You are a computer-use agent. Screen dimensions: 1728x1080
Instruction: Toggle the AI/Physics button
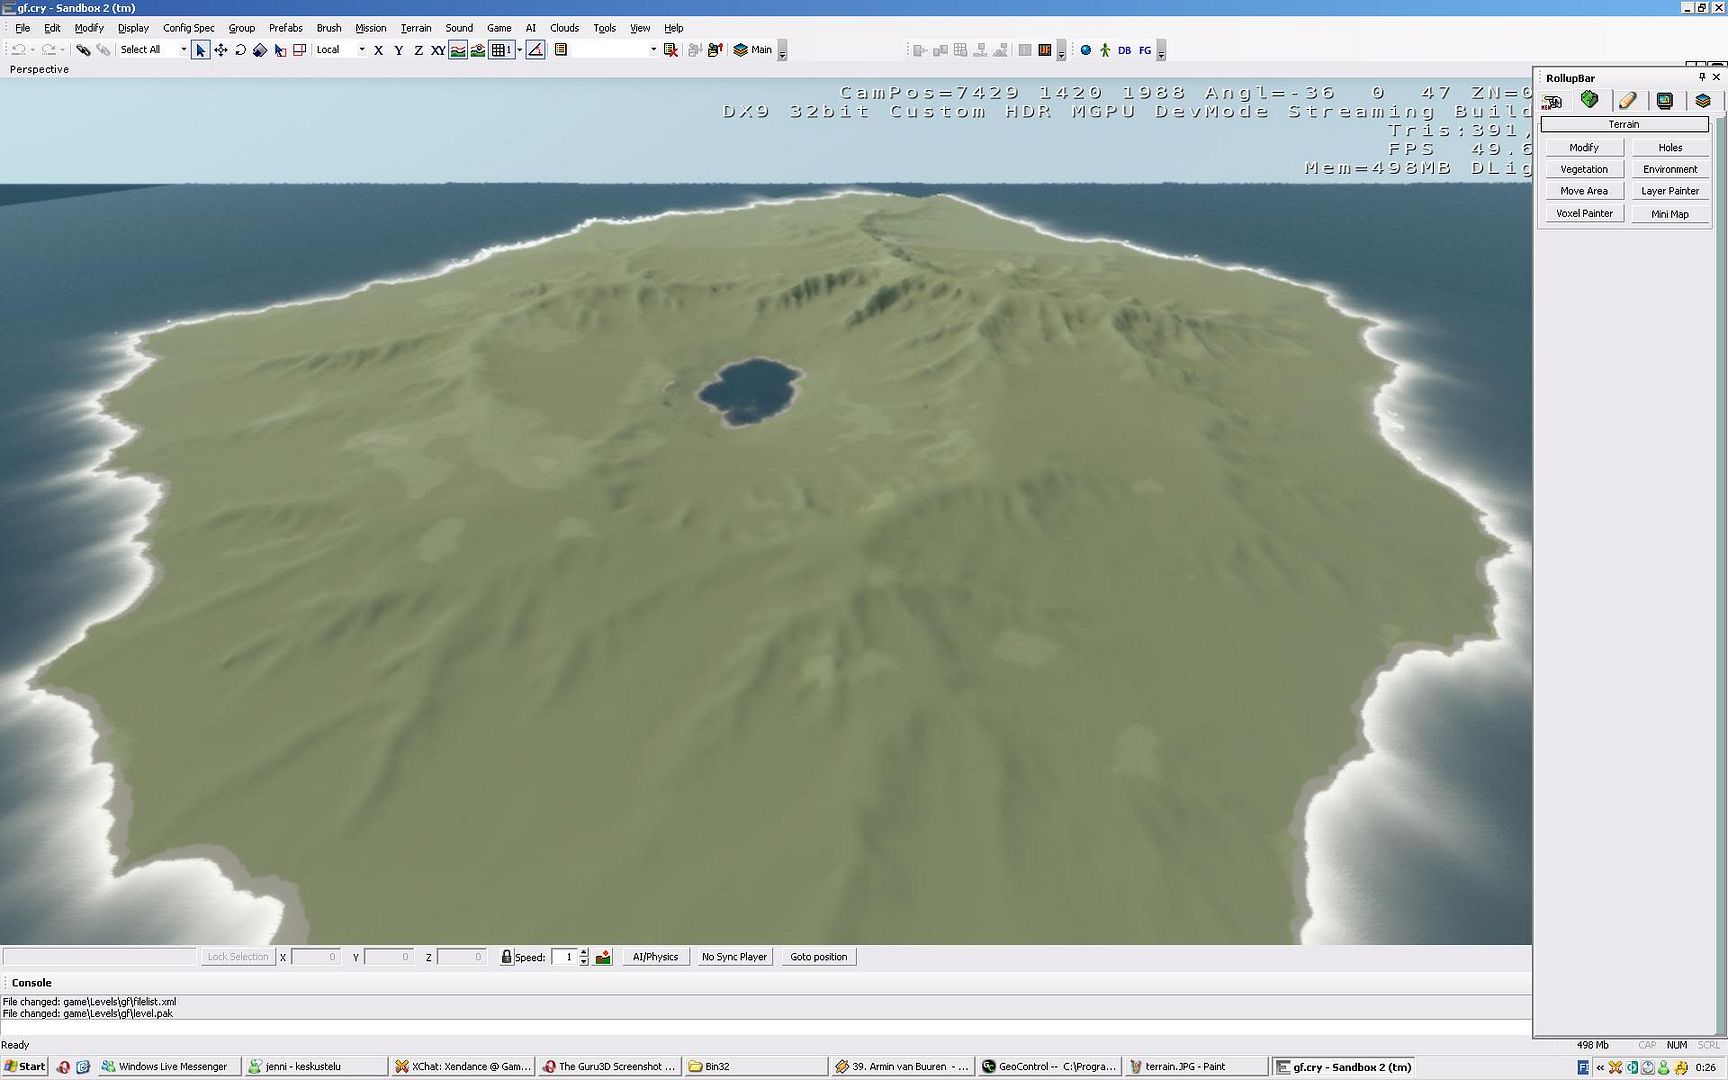(x=655, y=957)
